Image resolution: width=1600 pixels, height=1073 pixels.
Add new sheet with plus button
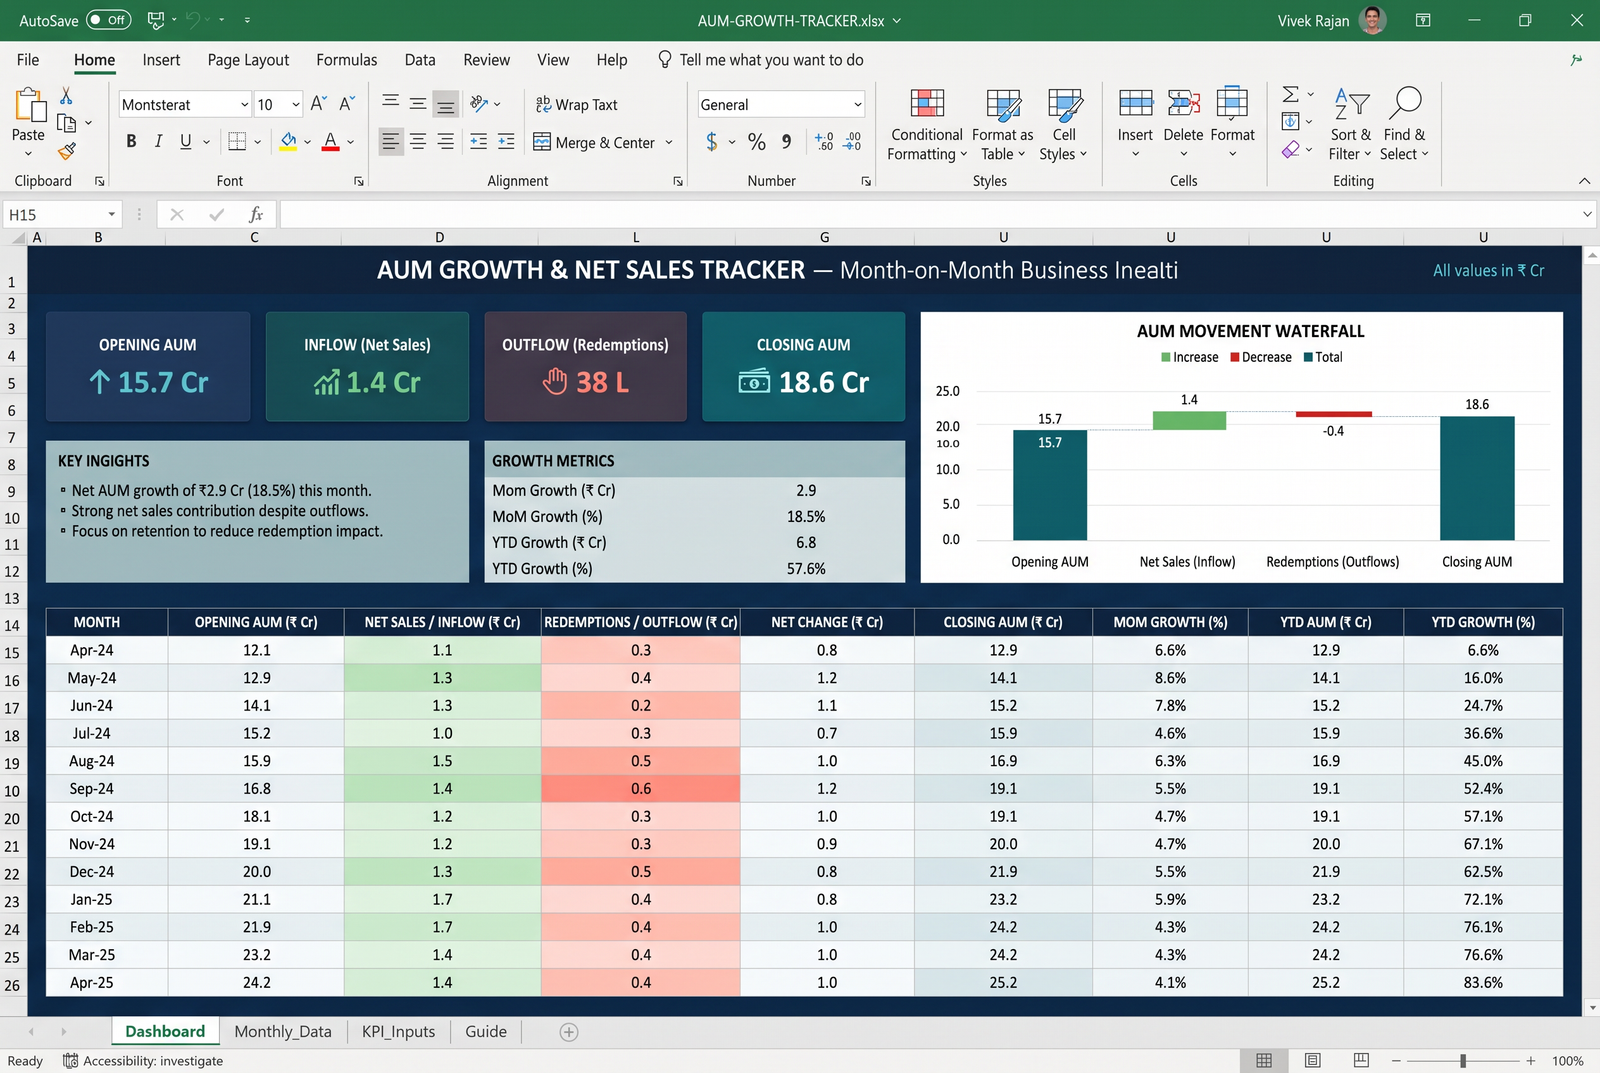(x=569, y=1032)
